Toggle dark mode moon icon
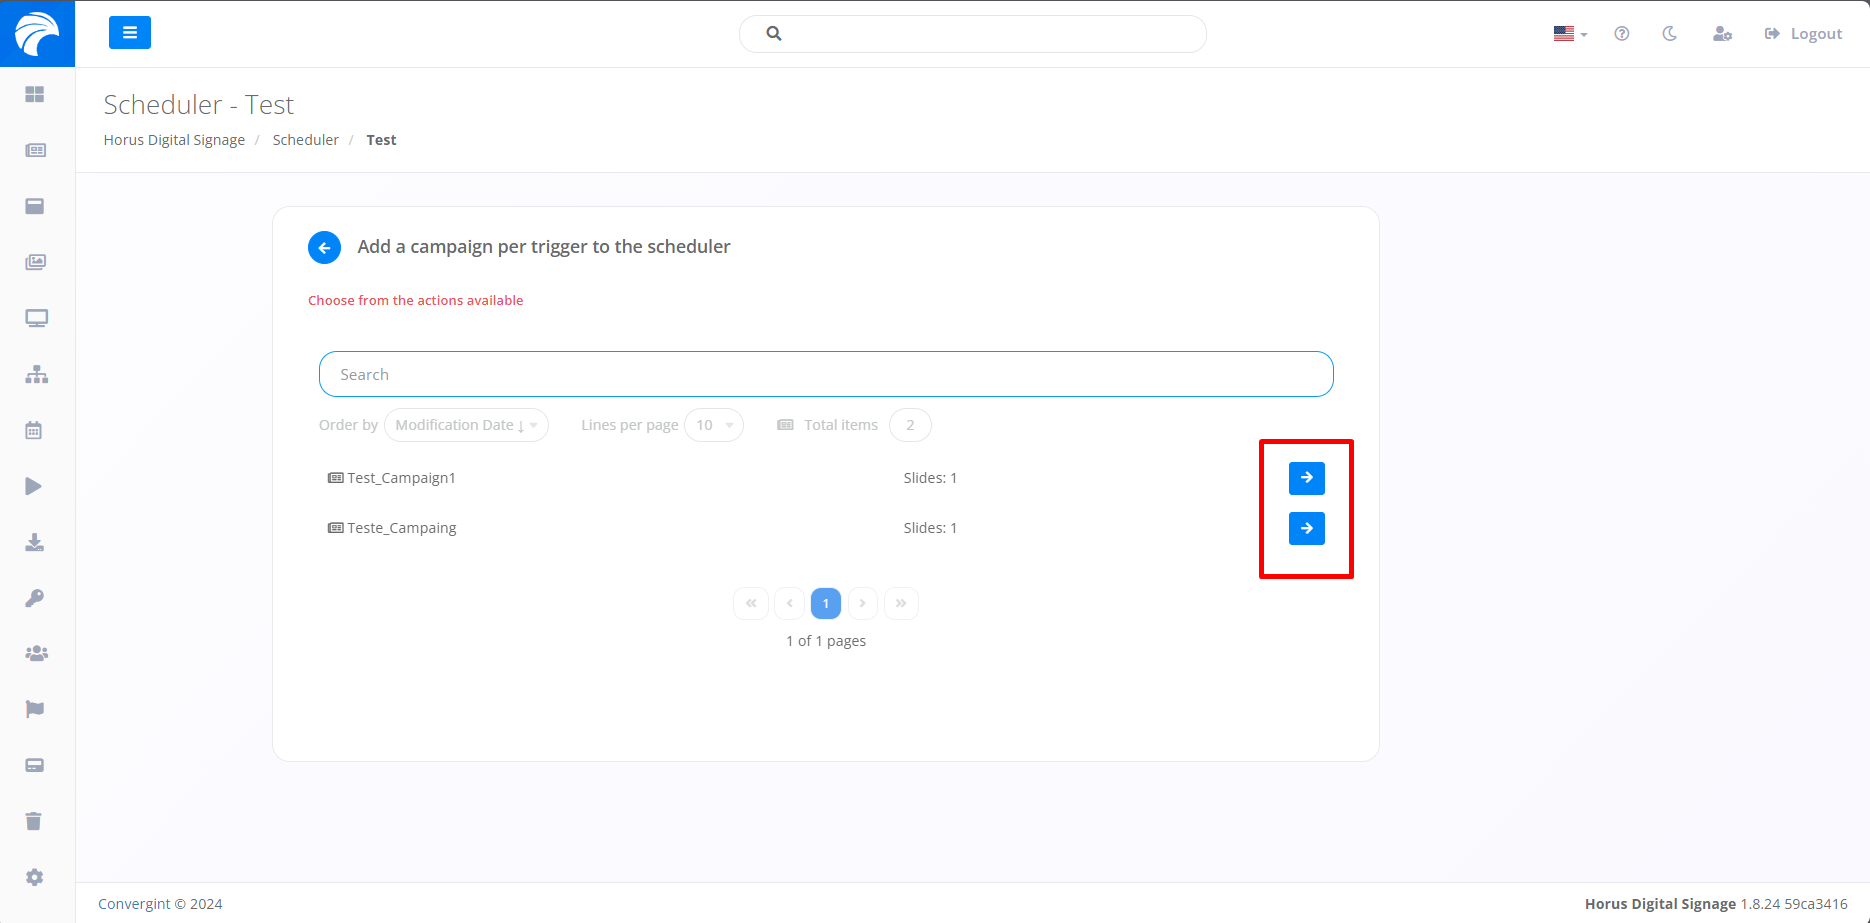This screenshot has height=923, width=1870. (x=1669, y=34)
